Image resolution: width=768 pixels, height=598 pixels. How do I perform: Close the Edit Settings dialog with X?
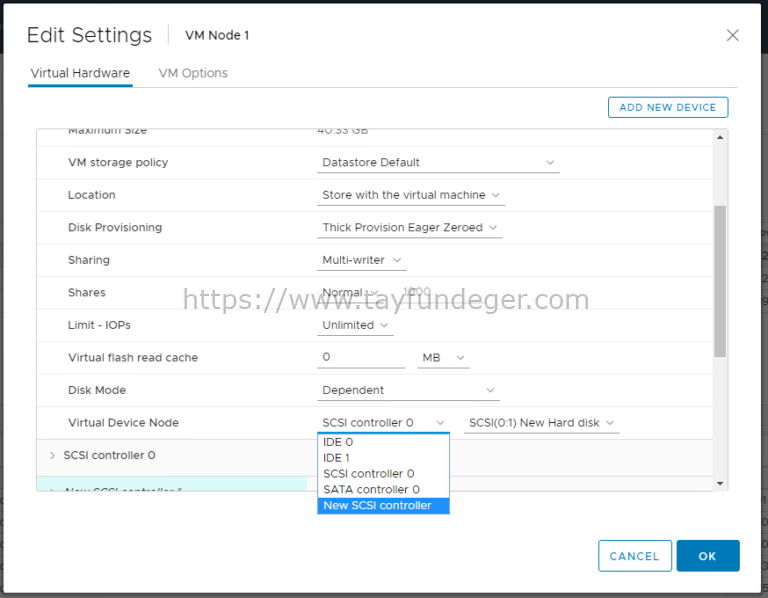point(732,35)
